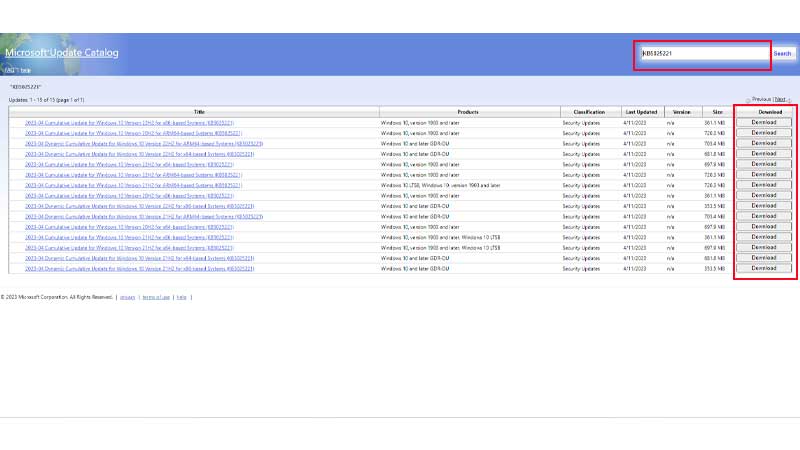Download the Cumulative Update 20H2 x86 row
Image resolution: width=800 pixels, height=450 pixels.
pyautogui.click(x=764, y=195)
